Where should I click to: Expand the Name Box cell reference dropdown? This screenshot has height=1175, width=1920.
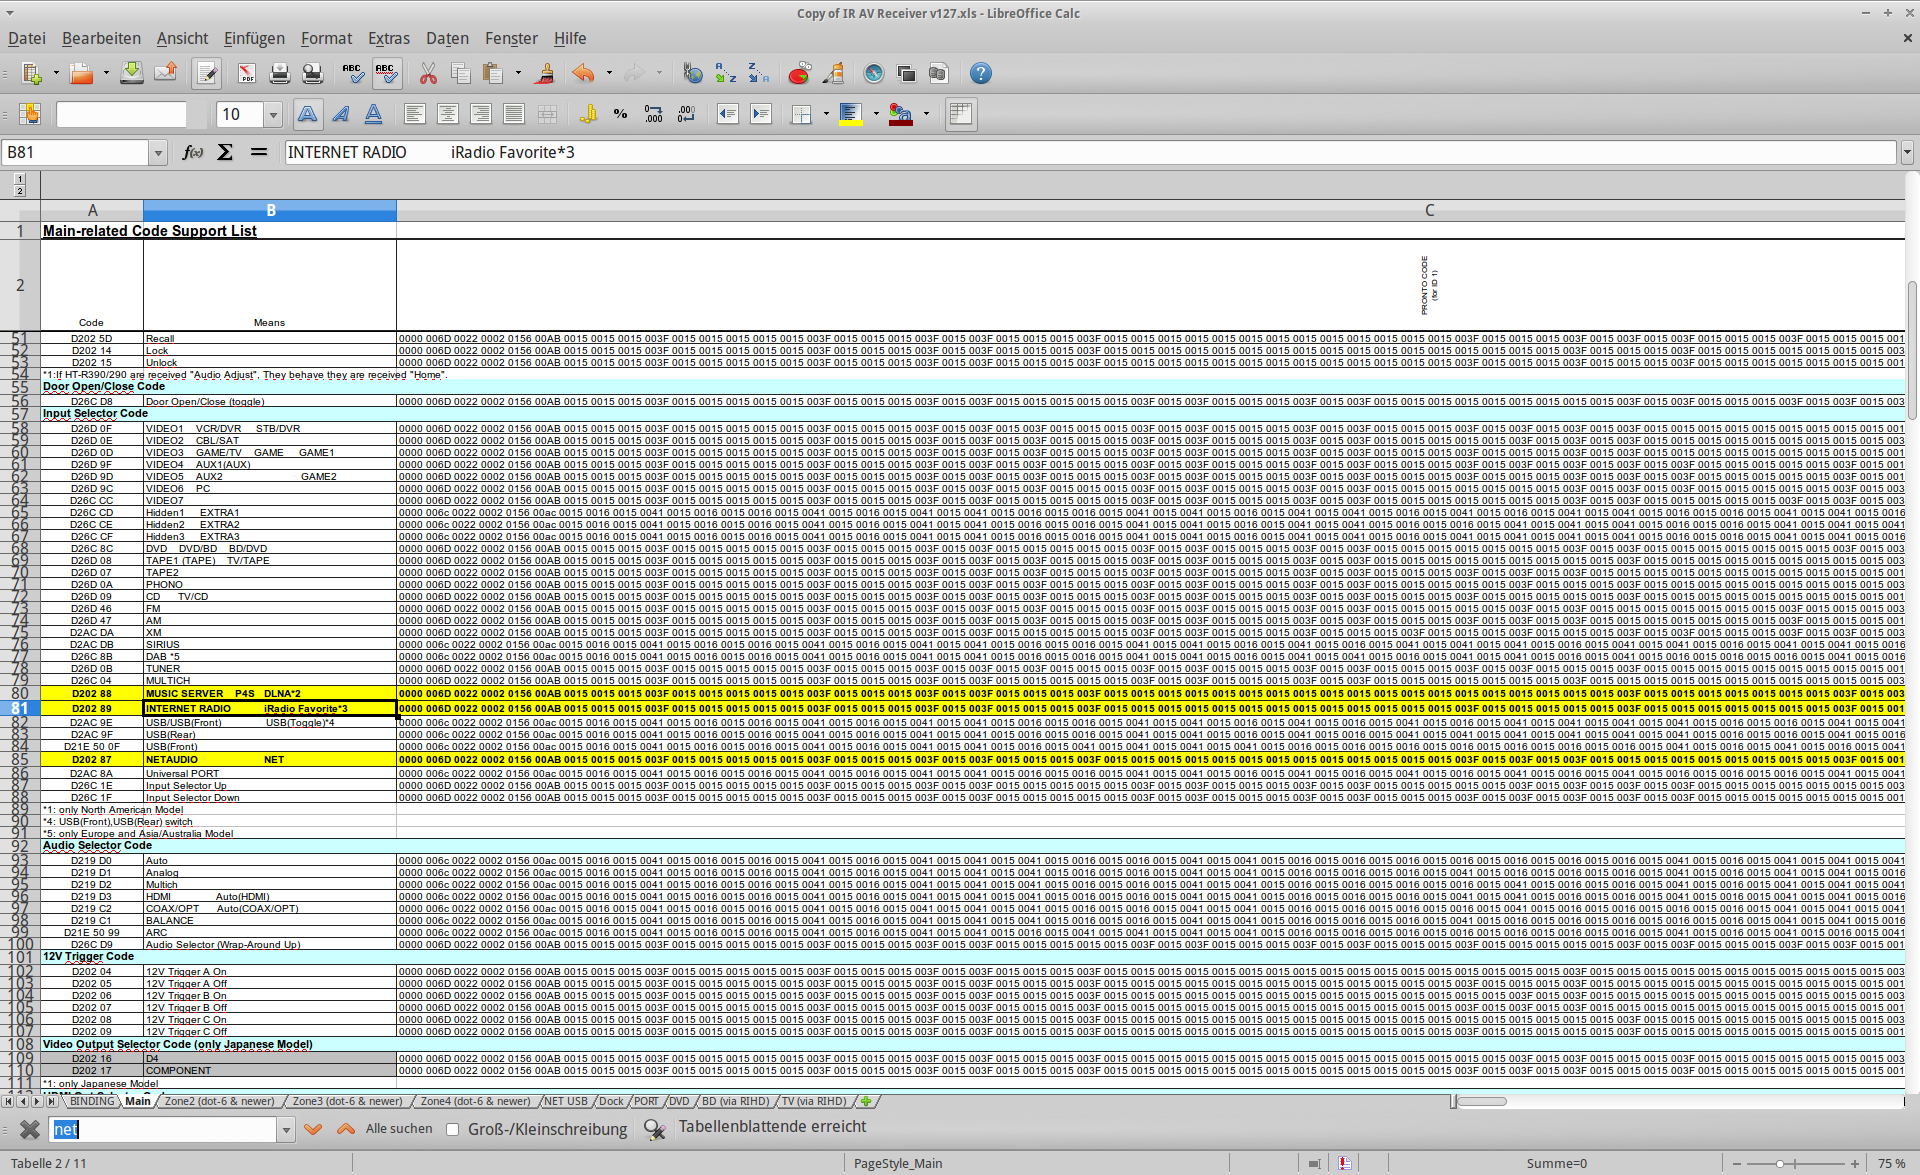(157, 153)
